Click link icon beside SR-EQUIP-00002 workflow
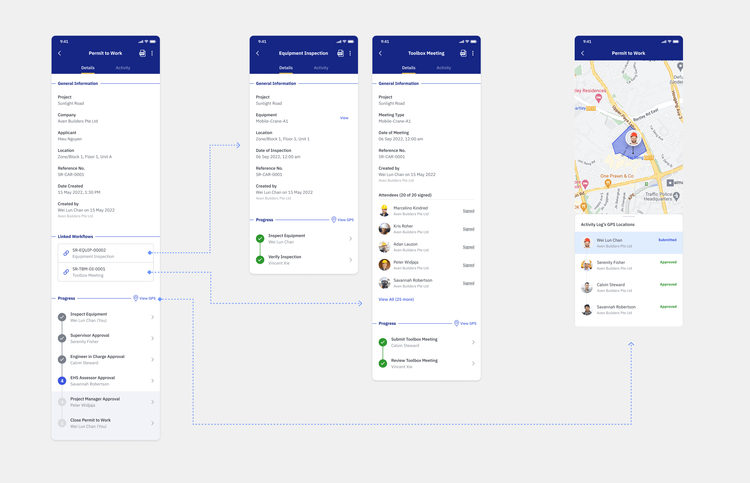The image size is (750, 483). click(66, 253)
